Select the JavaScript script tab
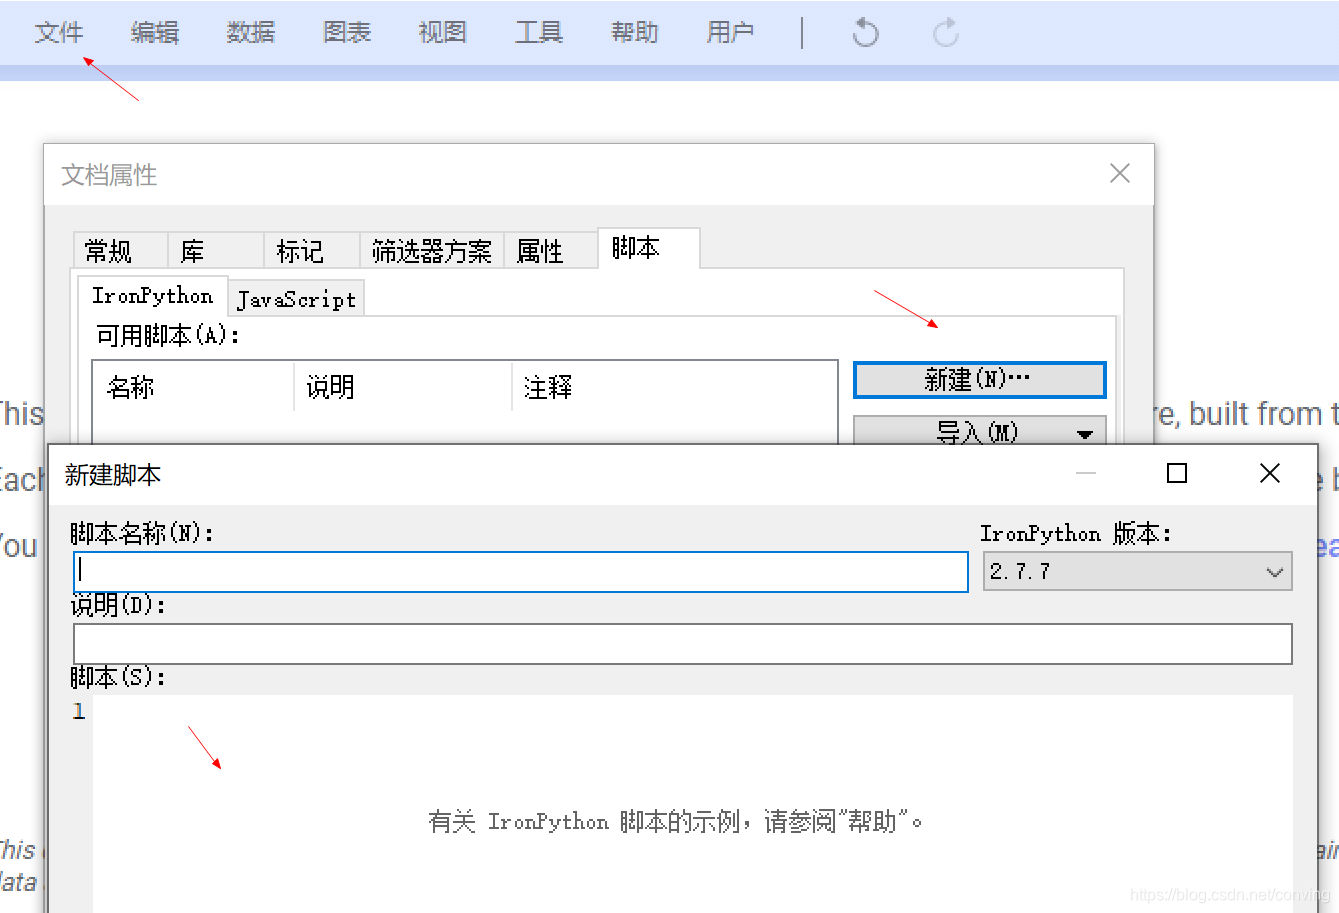Image resolution: width=1339 pixels, height=913 pixels. (x=295, y=297)
